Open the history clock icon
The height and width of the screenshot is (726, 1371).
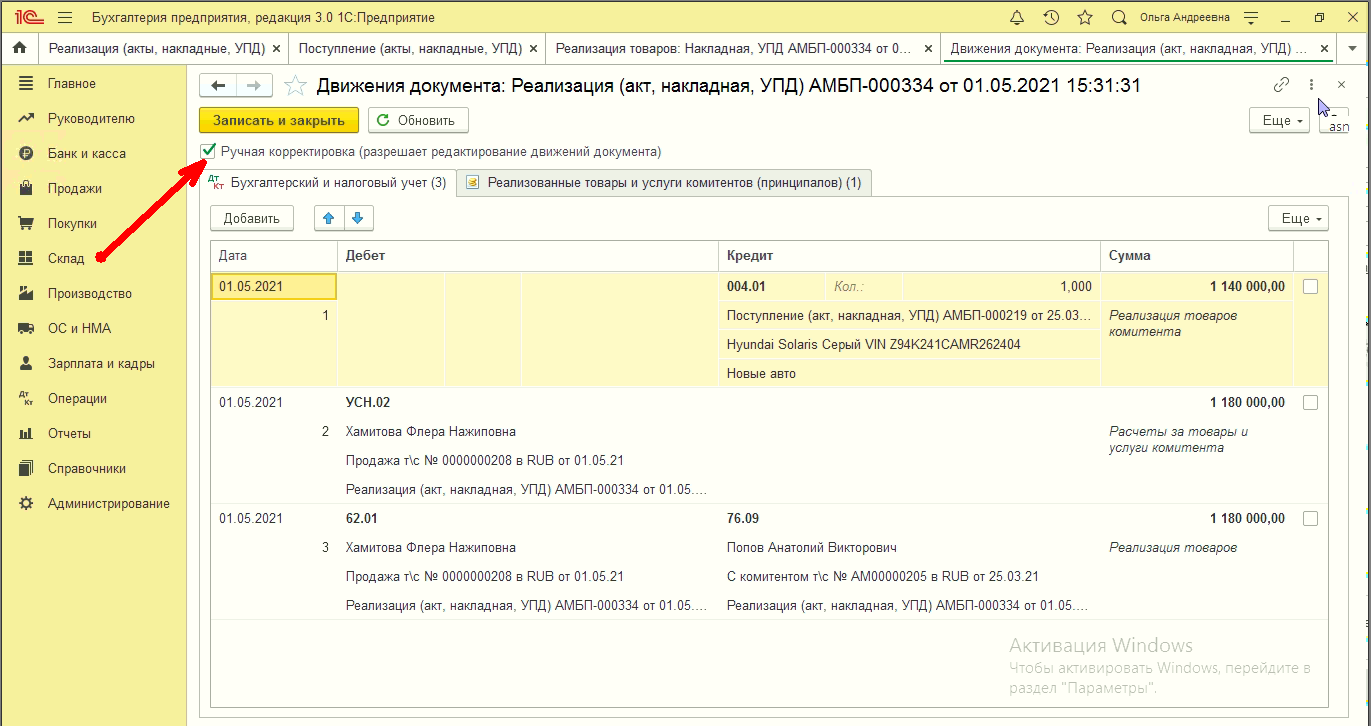(x=1051, y=18)
